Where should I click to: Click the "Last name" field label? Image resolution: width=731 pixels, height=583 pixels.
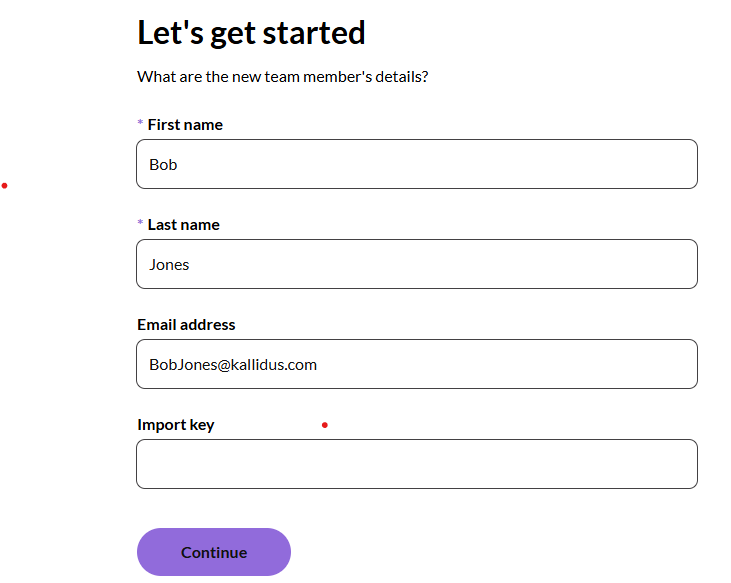coord(183,225)
